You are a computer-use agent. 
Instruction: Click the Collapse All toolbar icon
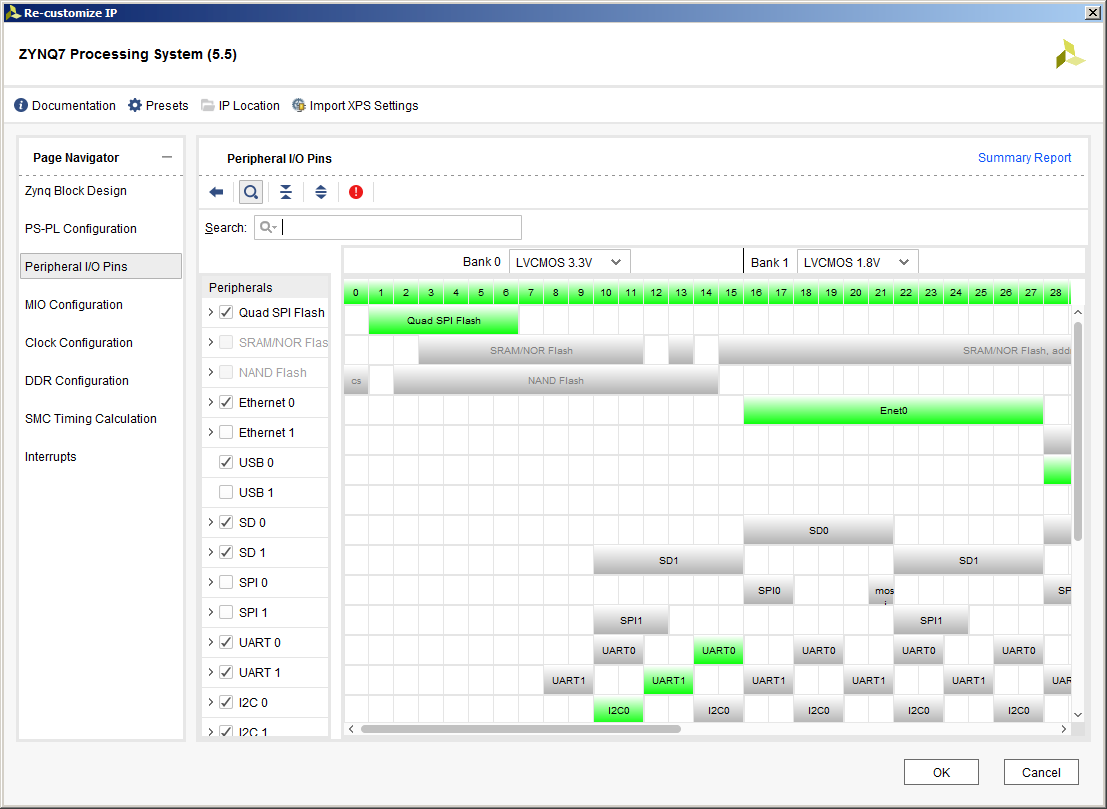(x=286, y=192)
